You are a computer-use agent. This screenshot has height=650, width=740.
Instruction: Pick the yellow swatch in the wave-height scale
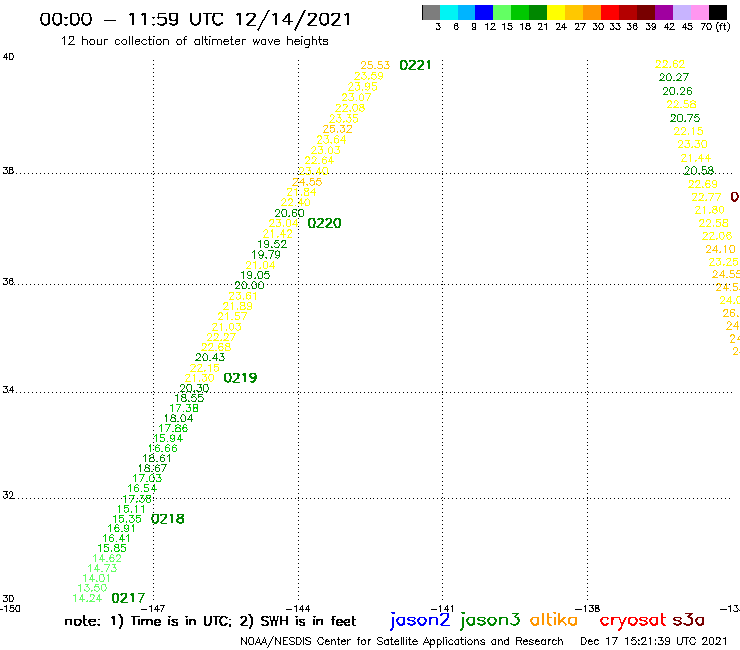[x=556, y=12]
